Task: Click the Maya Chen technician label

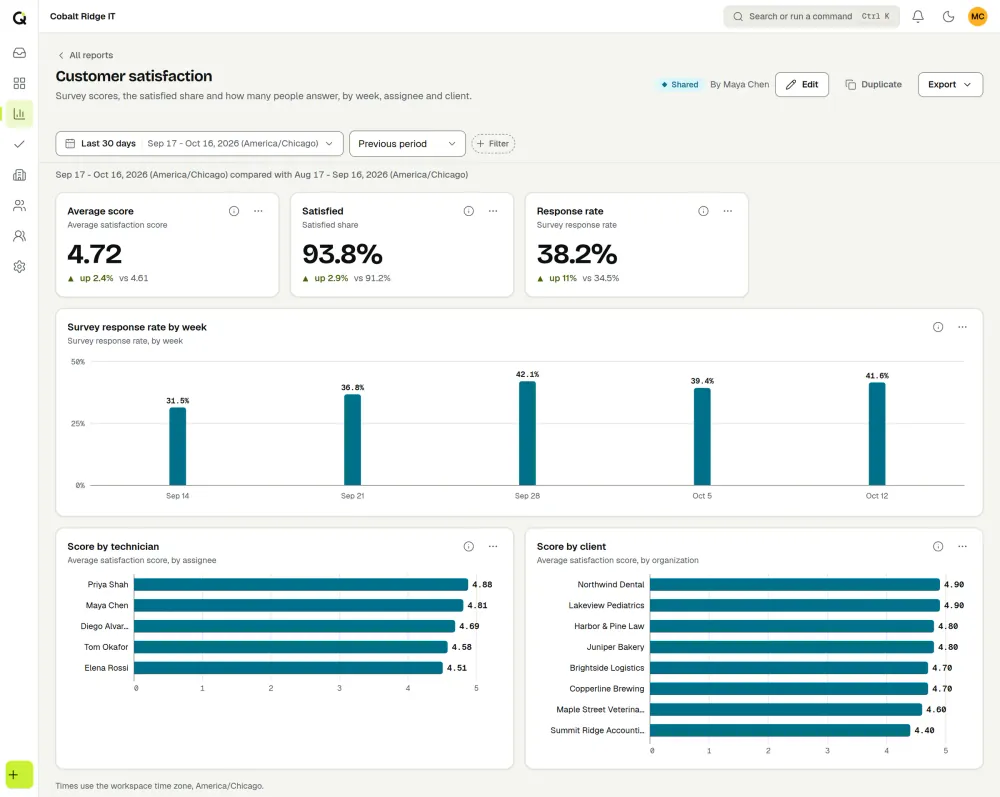Action: coord(107,606)
